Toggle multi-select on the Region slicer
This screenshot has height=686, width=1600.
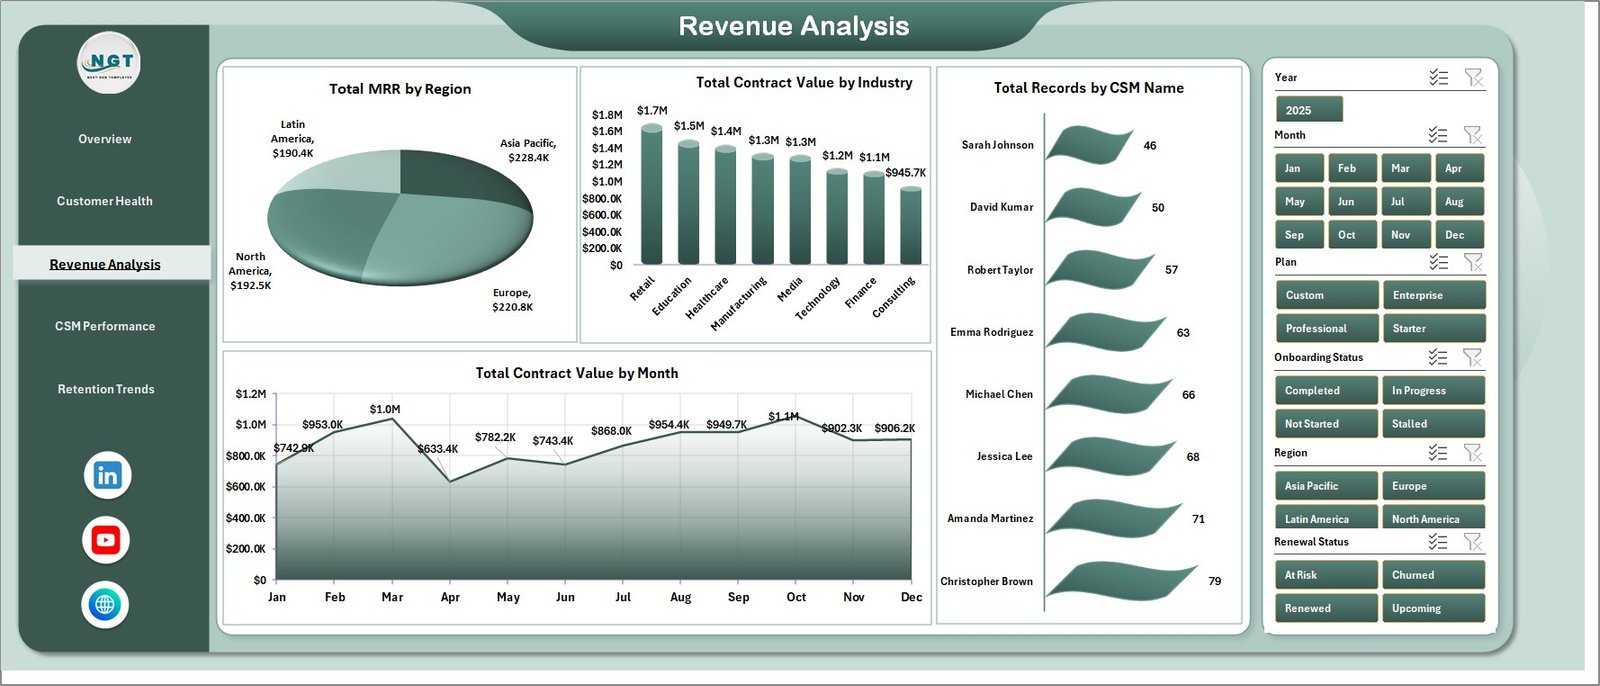click(1439, 452)
